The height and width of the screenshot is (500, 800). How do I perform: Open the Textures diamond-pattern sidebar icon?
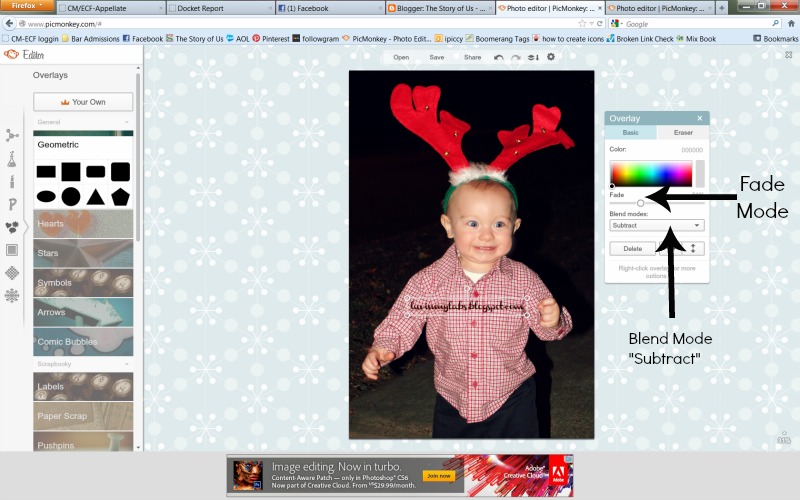click(12, 273)
